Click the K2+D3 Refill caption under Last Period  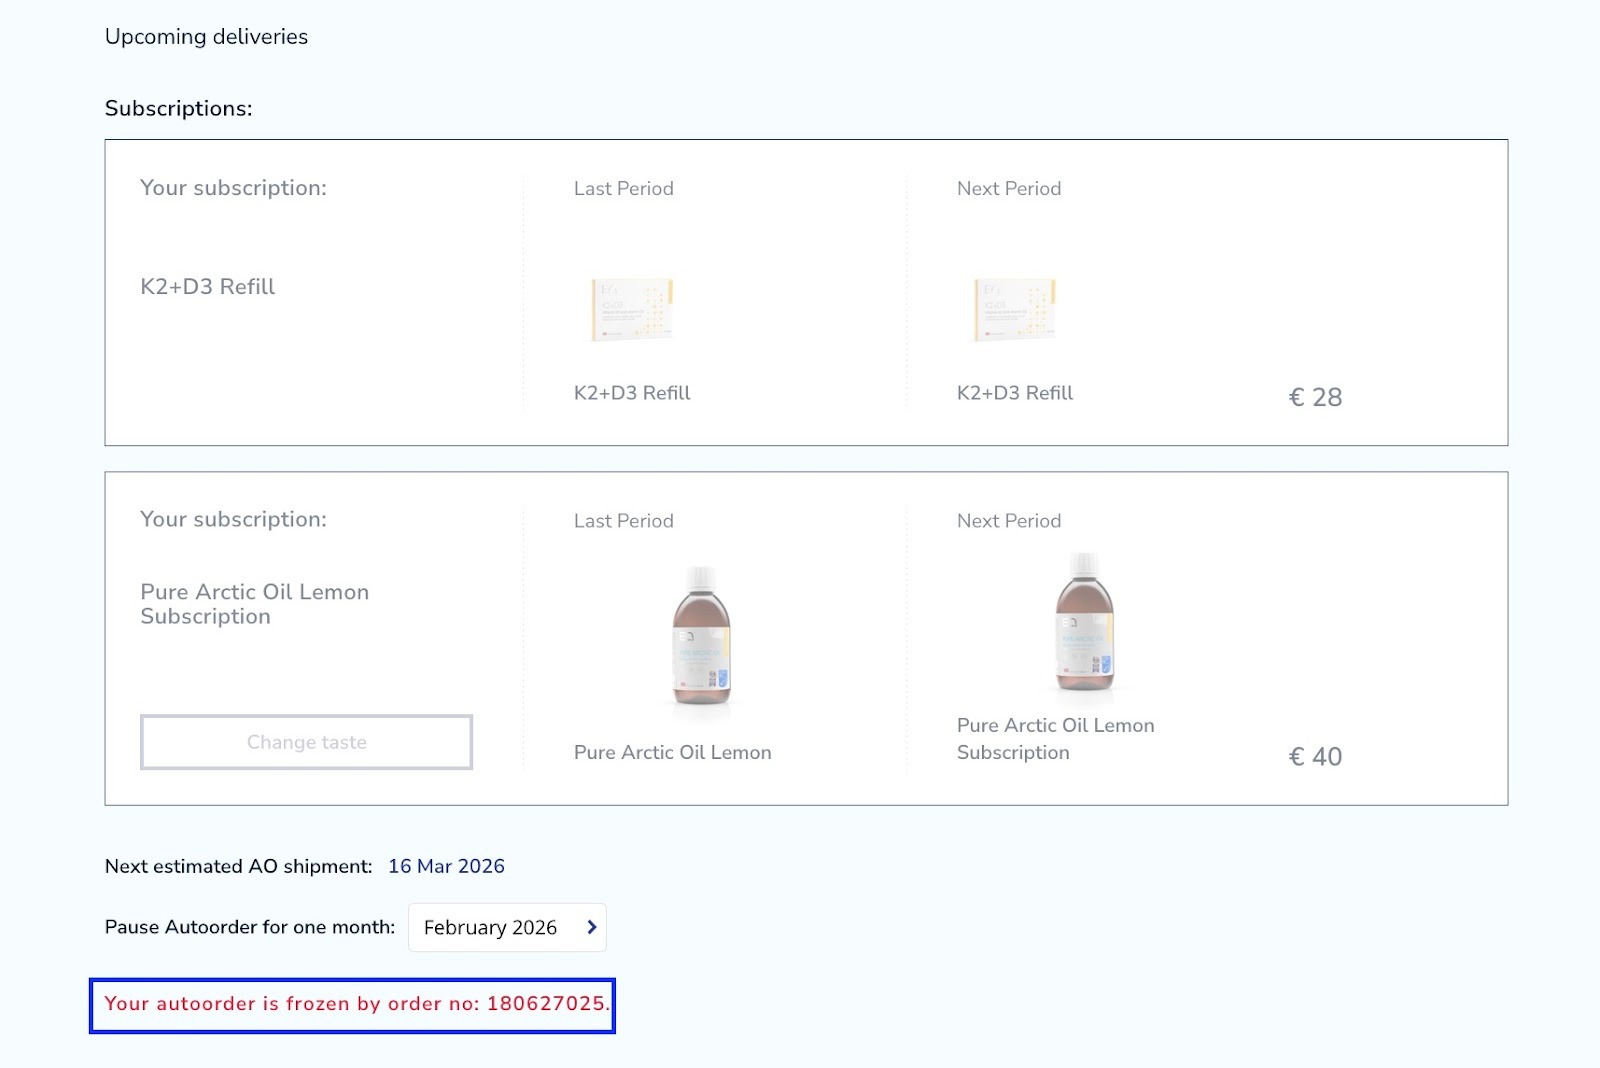coord(632,393)
